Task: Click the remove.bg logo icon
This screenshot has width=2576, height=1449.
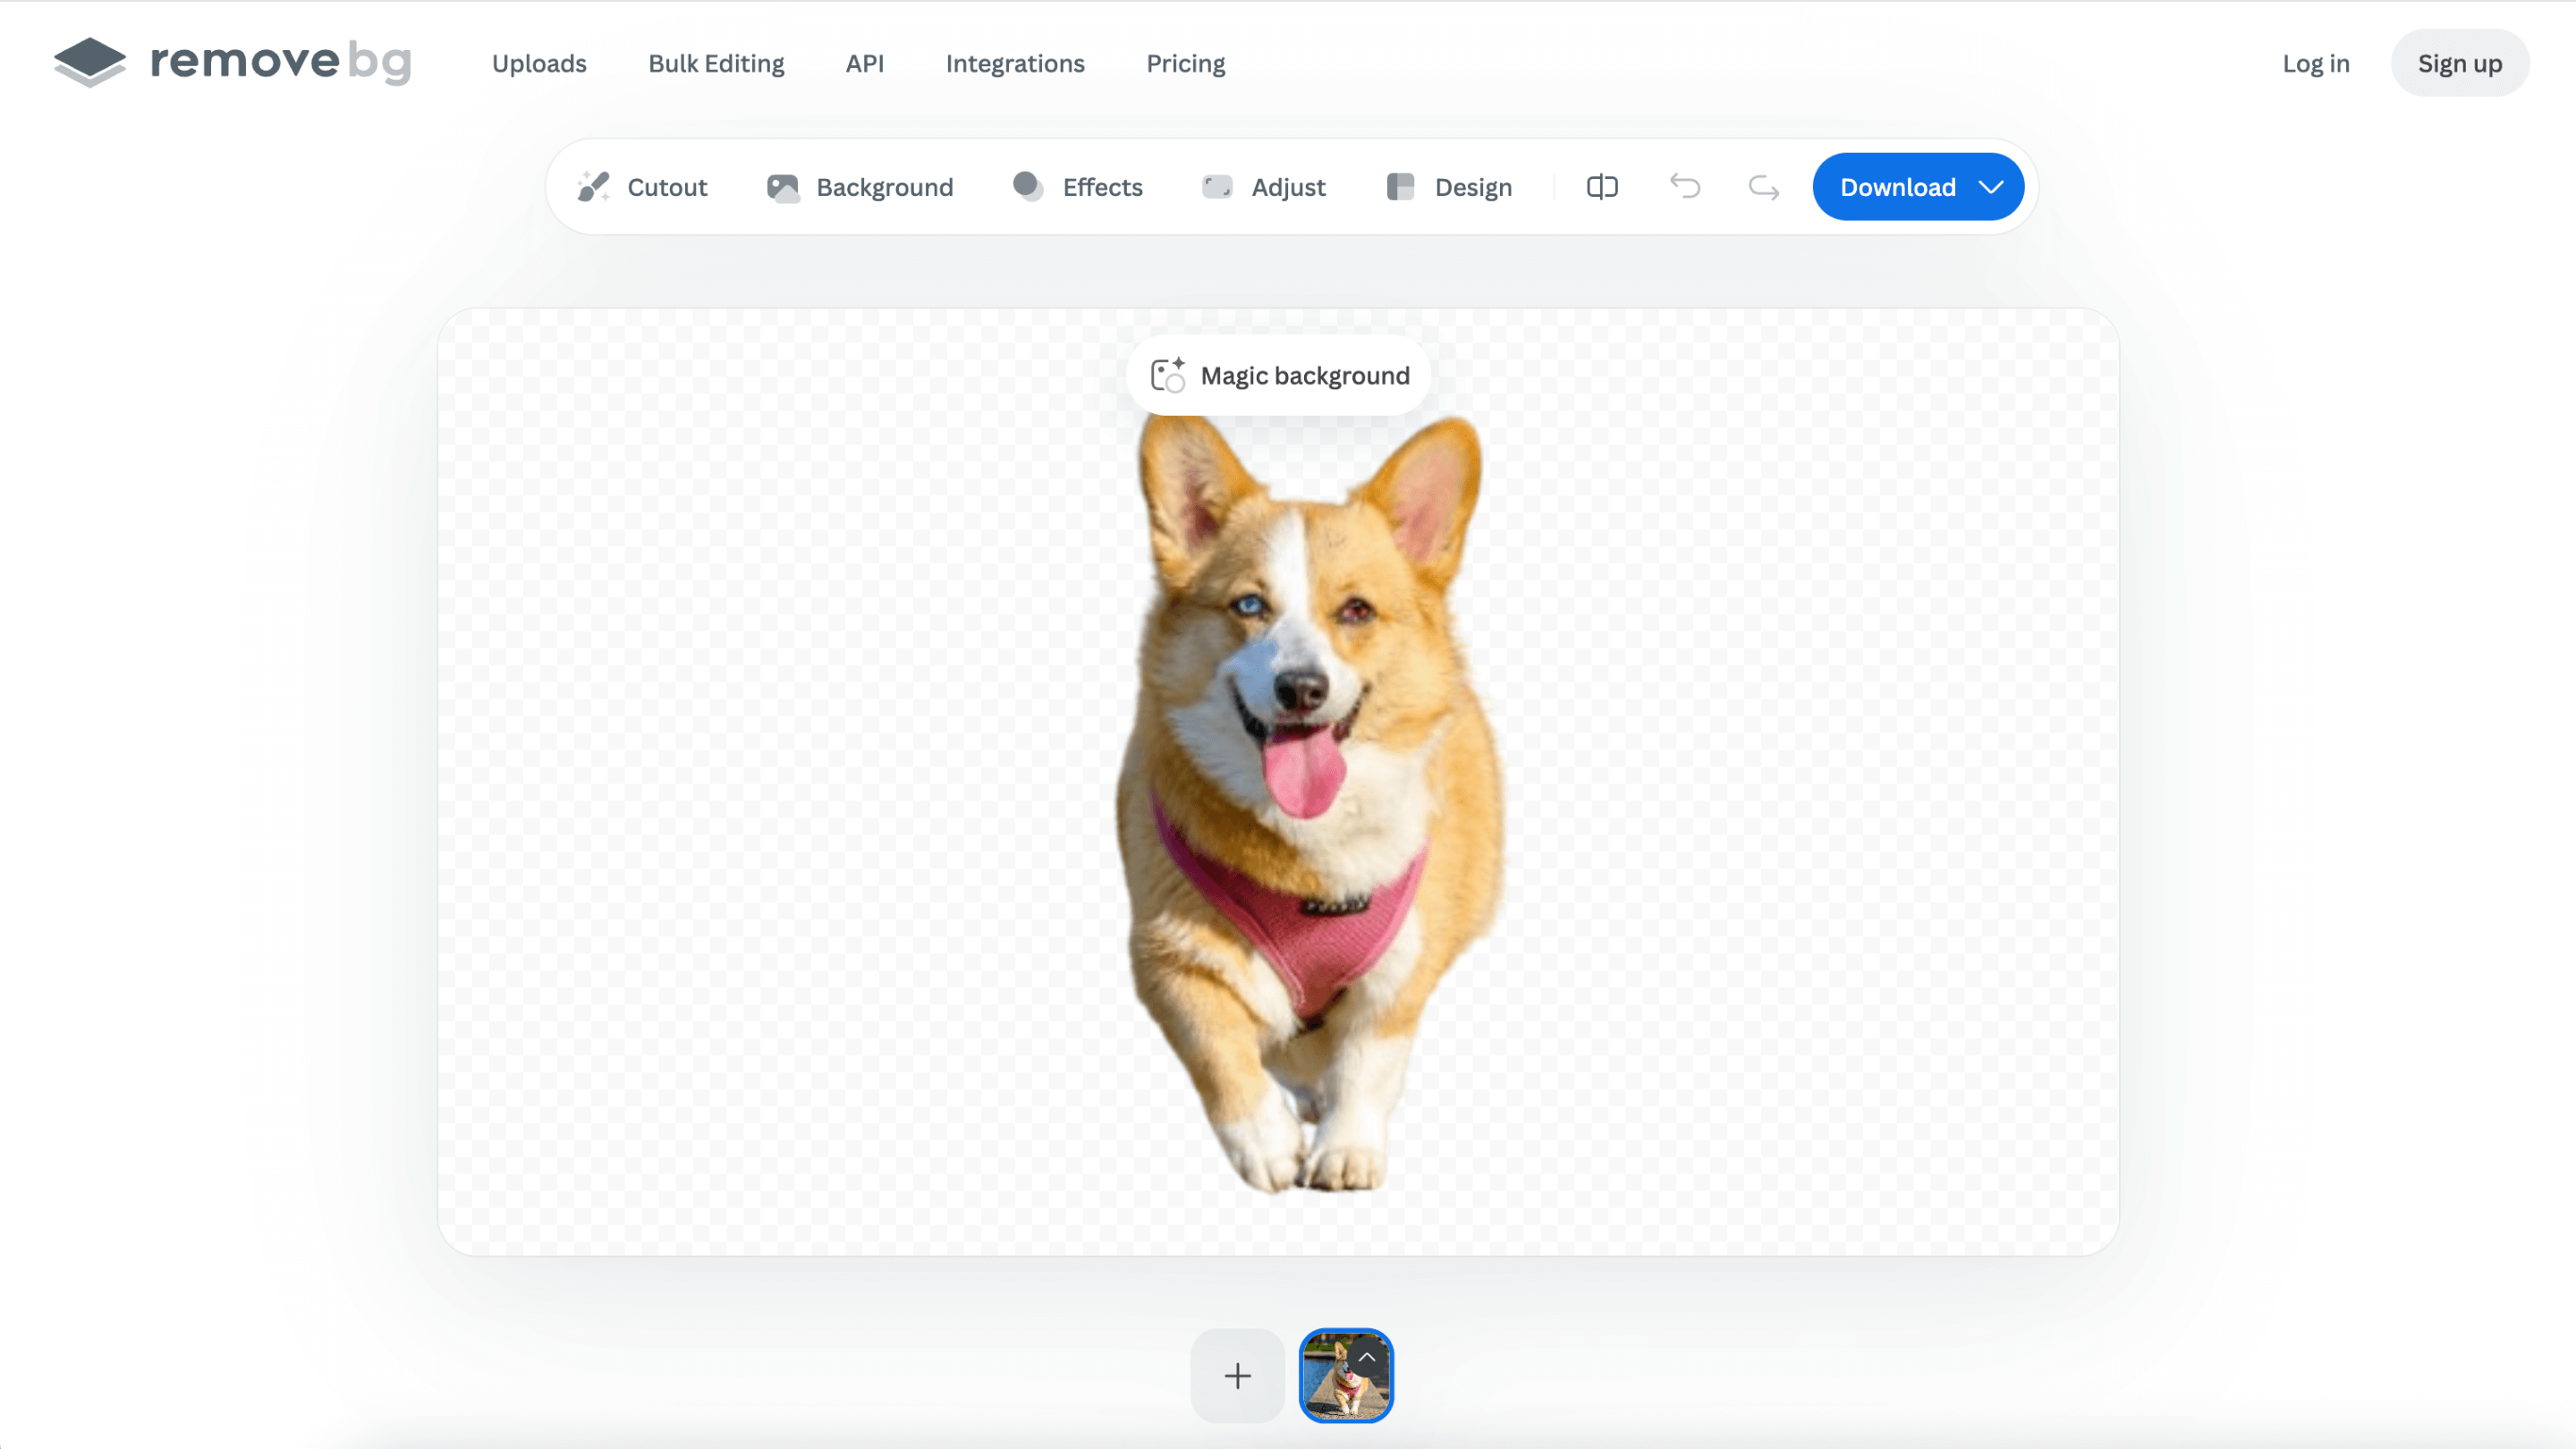Action: click(x=90, y=62)
